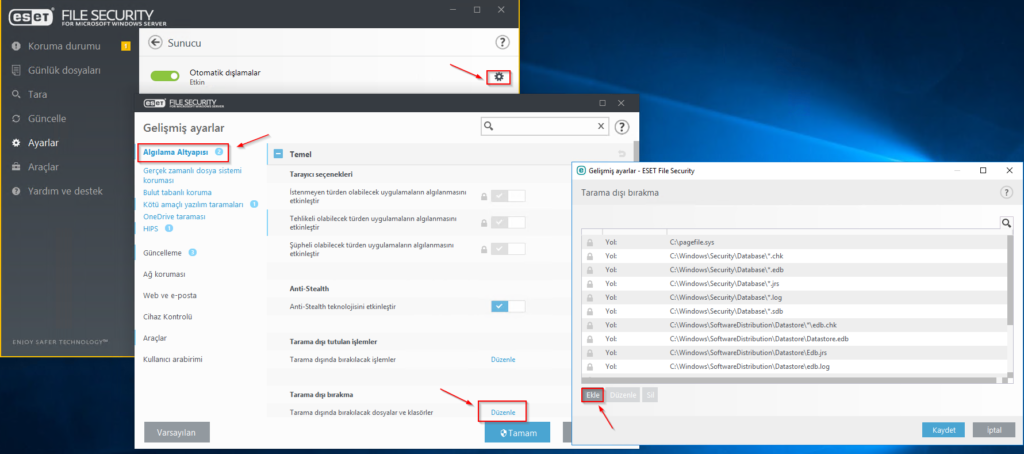Image resolution: width=1024 pixels, height=454 pixels.
Task: Select row C:\Windows\Security\Database\*.sdb
Action: [x=793, y=311]
